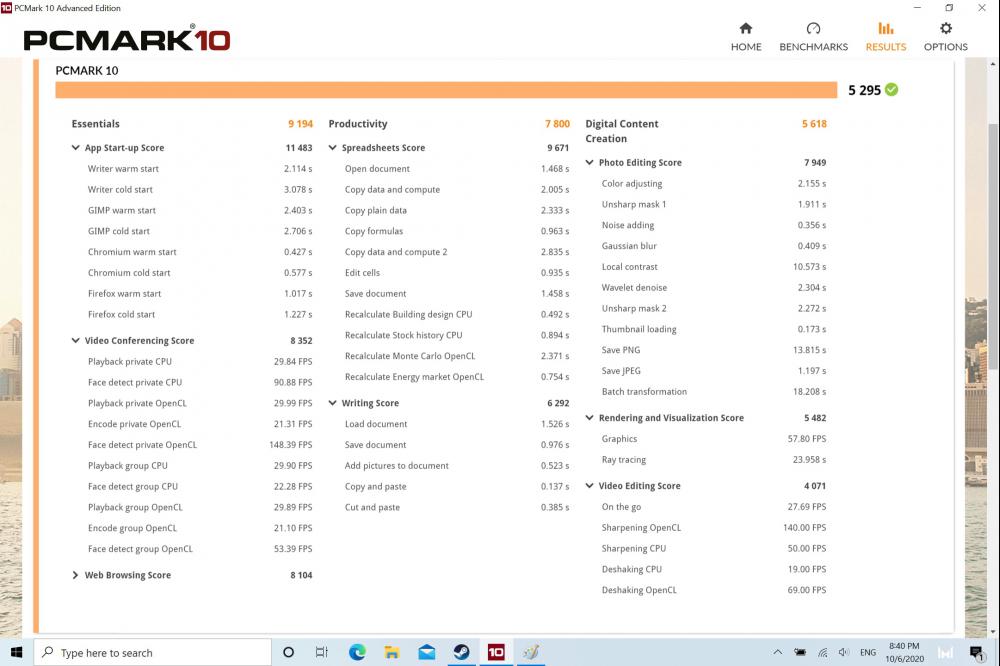This screenshot has height=666, width=1000.
Task: Open the clock showing 8:40 PM
Action: tap(904, 652)
